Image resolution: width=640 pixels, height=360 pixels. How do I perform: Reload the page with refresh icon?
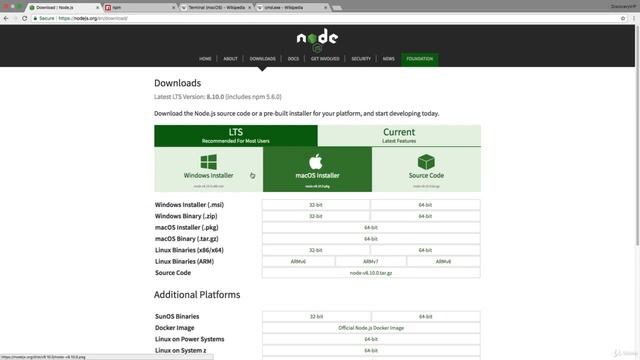click(24, 18)
